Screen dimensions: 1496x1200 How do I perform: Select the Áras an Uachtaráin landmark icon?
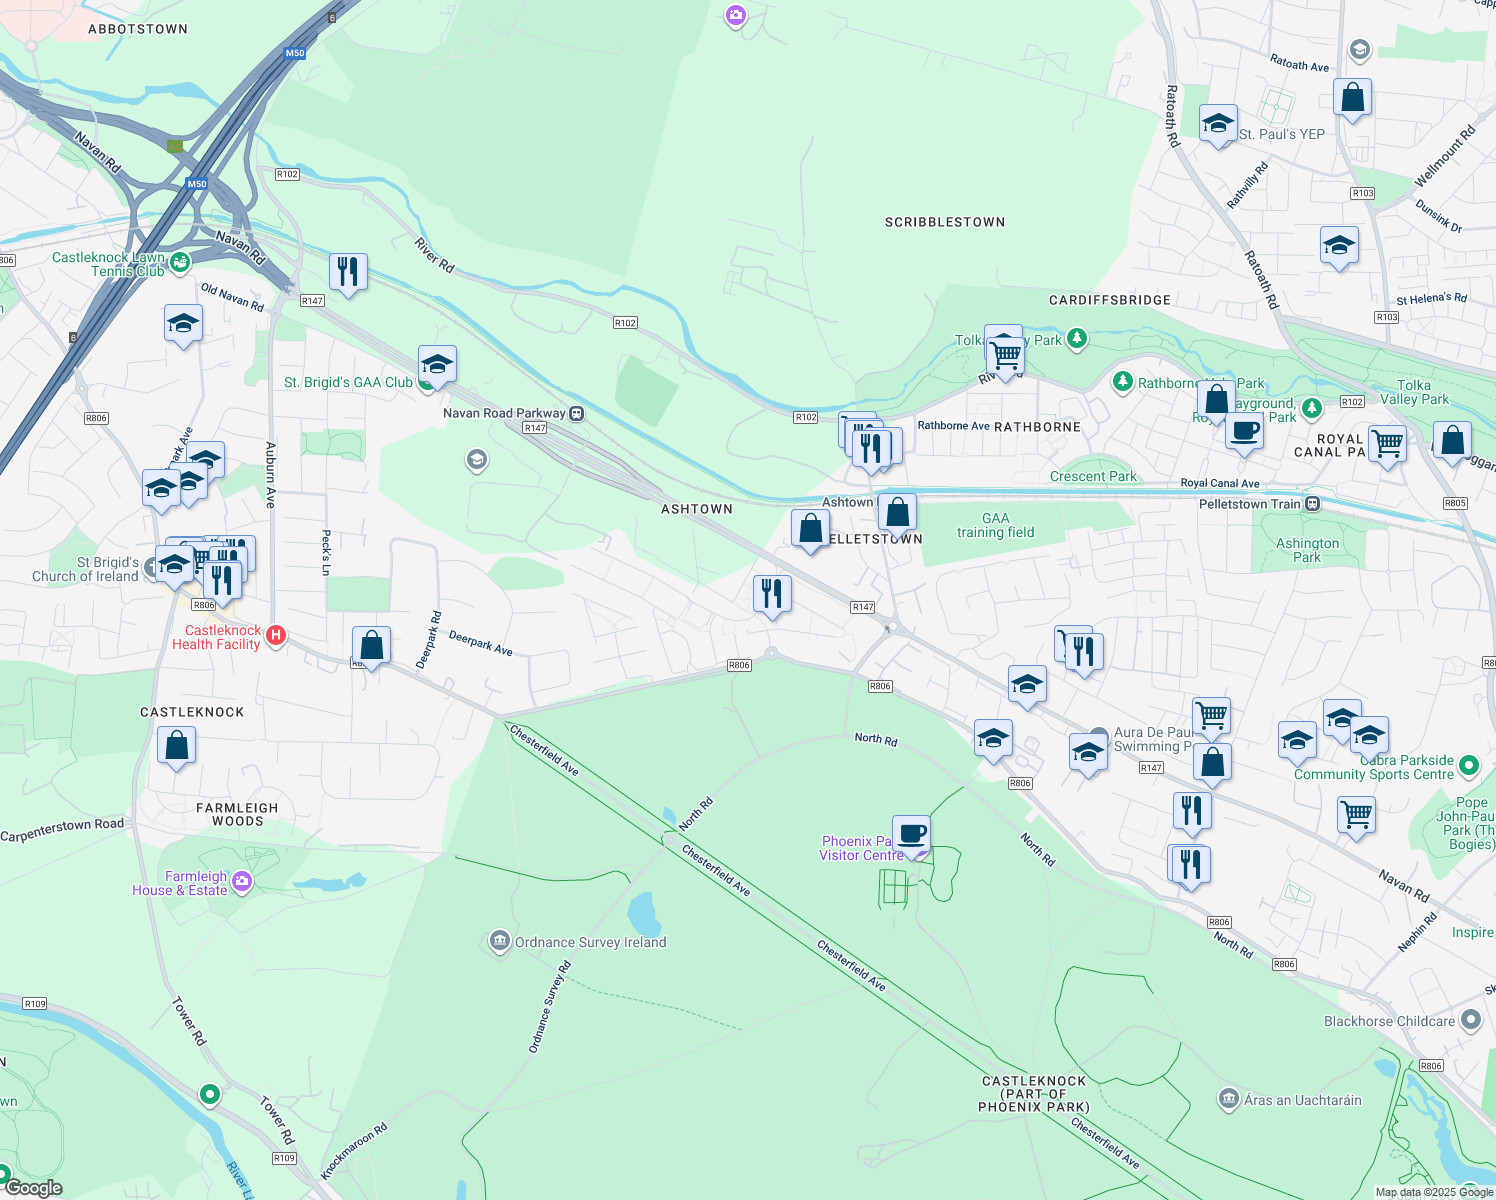(1229, 1100)
